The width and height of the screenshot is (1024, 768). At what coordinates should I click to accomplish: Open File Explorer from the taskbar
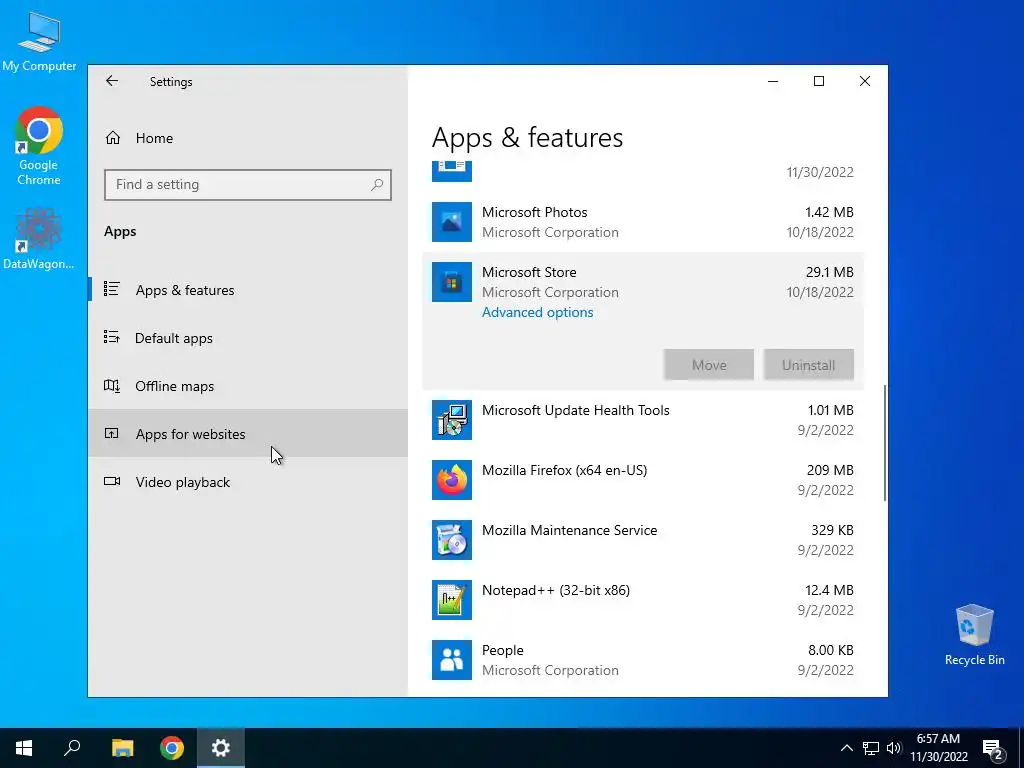[x=122, y=748]
